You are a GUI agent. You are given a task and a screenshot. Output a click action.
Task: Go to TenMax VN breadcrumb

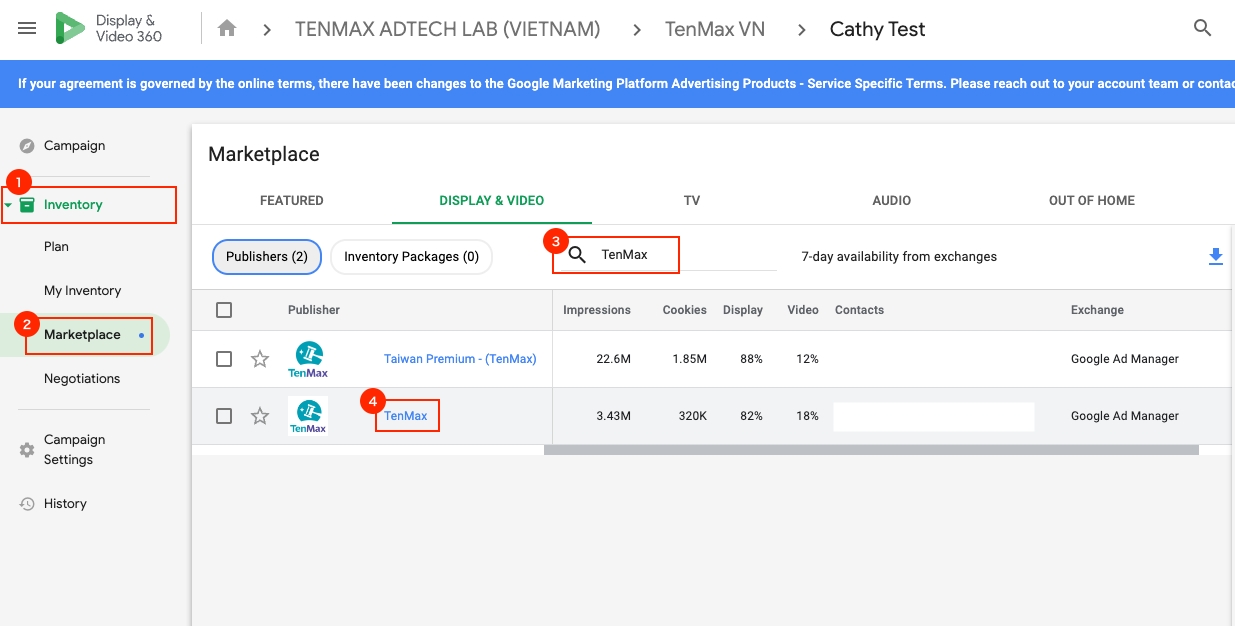(715, 29)
